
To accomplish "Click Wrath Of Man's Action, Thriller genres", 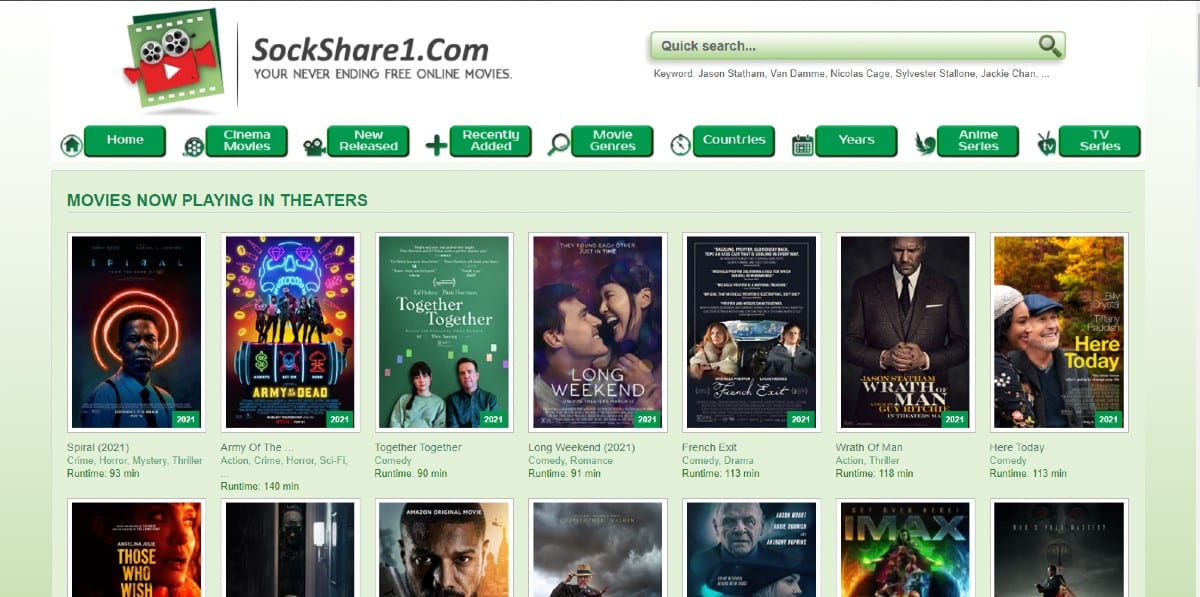I will [869, 461].
